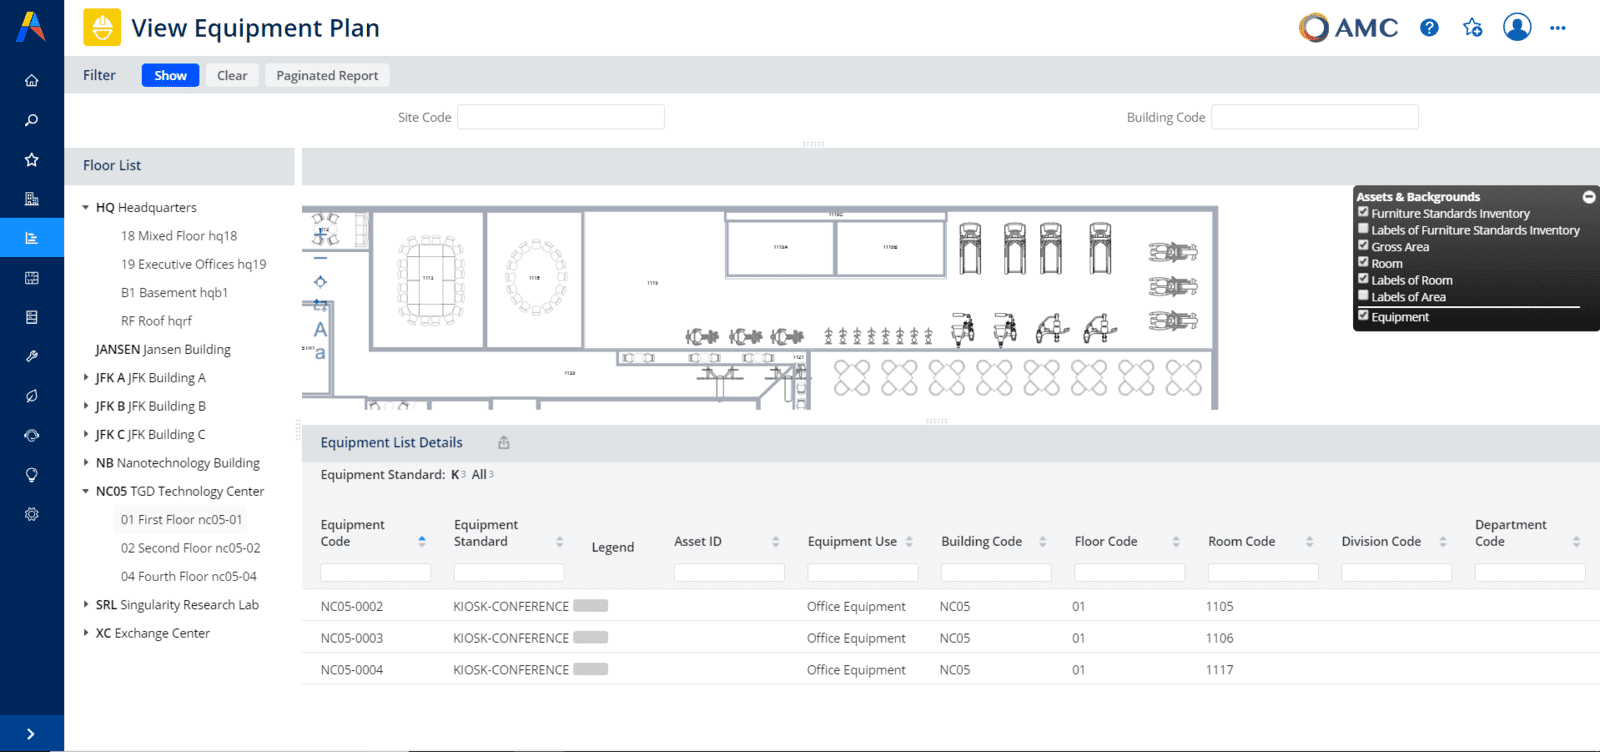Open the Search icon in the sidebar

pyautogui.click(x=32, y=120)
